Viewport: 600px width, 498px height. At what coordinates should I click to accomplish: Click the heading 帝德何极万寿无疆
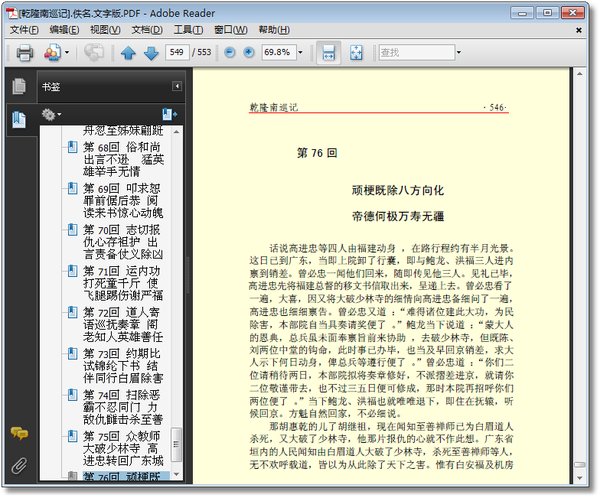coord(398,216)
